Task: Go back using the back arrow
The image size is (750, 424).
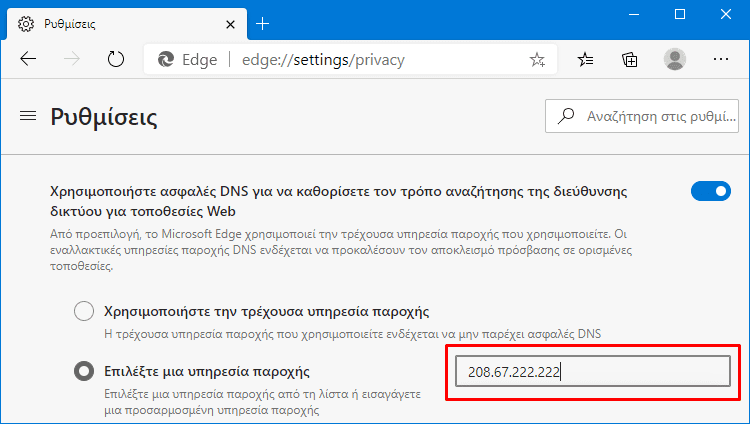Action: [28, 59]
